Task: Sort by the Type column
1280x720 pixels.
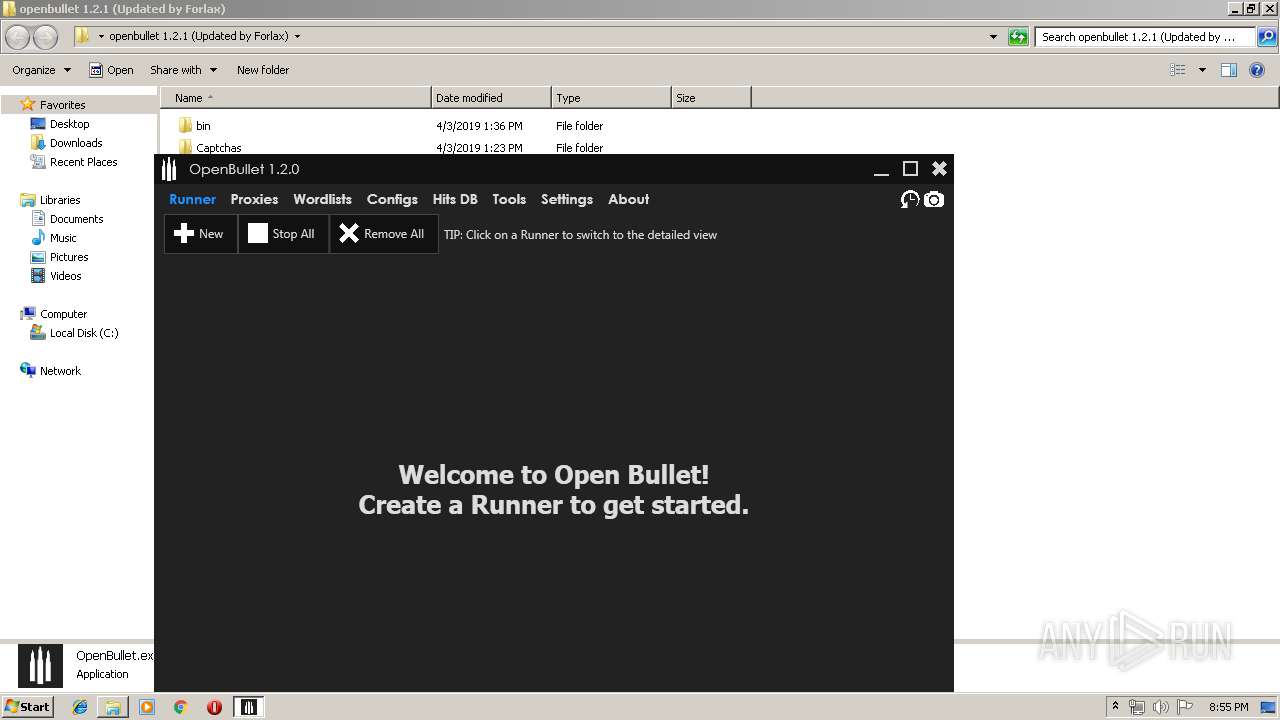Action: pyautogui.click(x=611, y=98)
